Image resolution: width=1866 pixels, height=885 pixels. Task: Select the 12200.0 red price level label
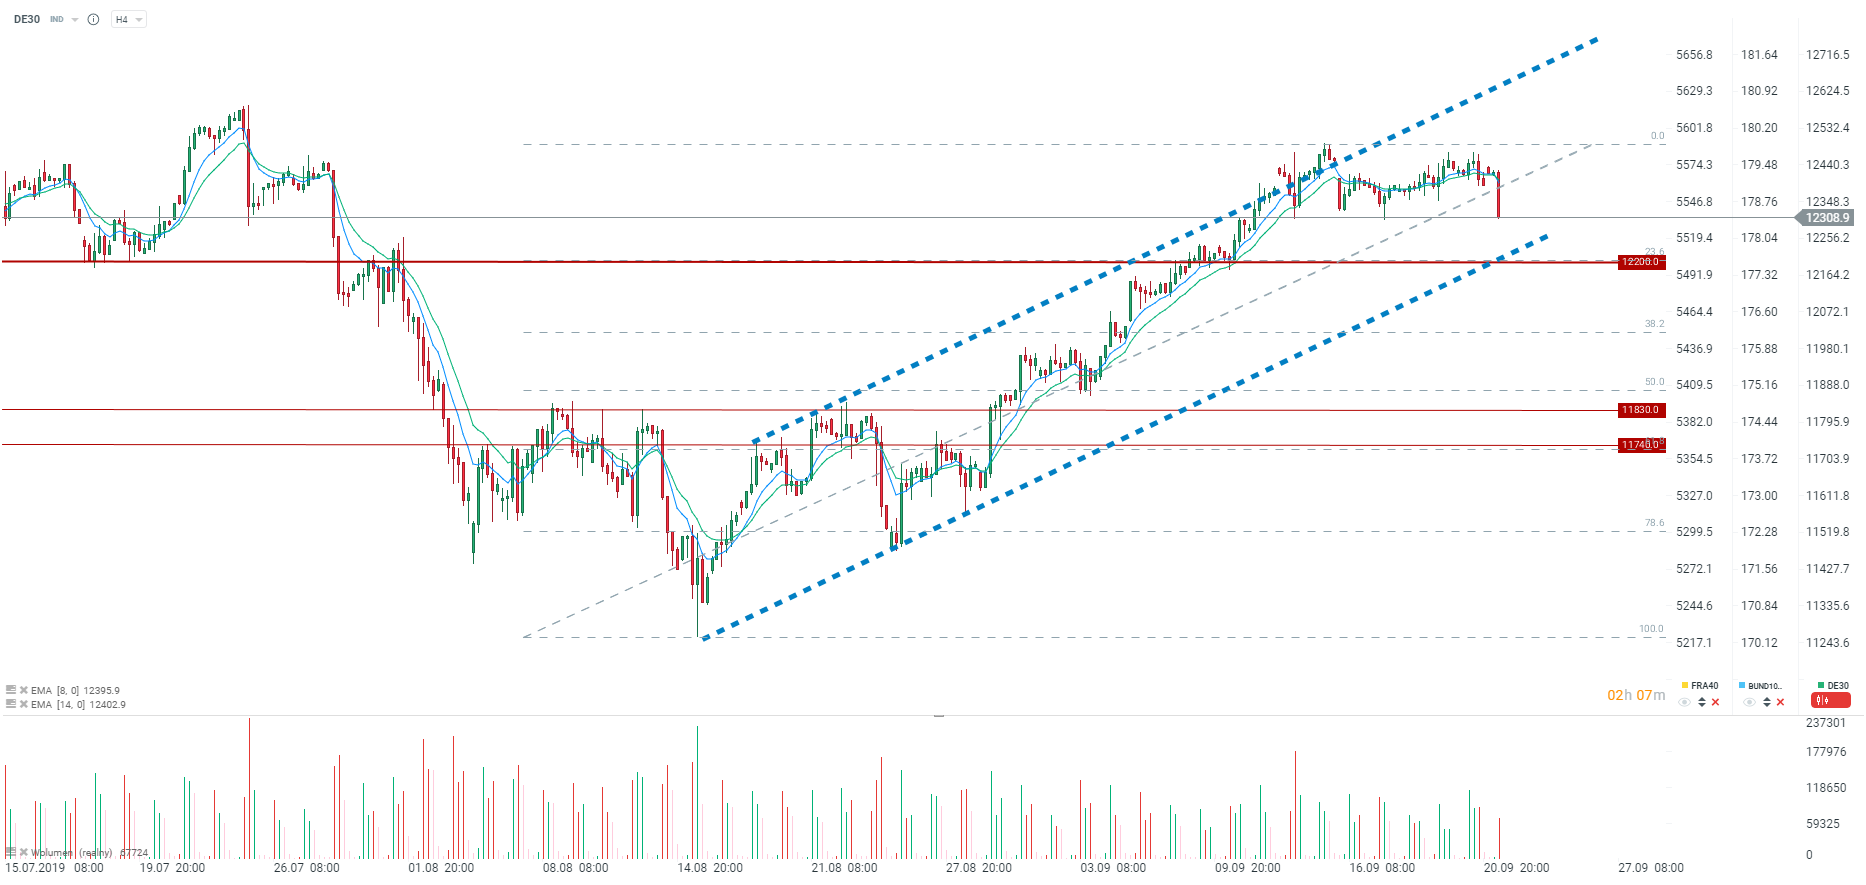pyautogui.click(x=1640, y=262)
